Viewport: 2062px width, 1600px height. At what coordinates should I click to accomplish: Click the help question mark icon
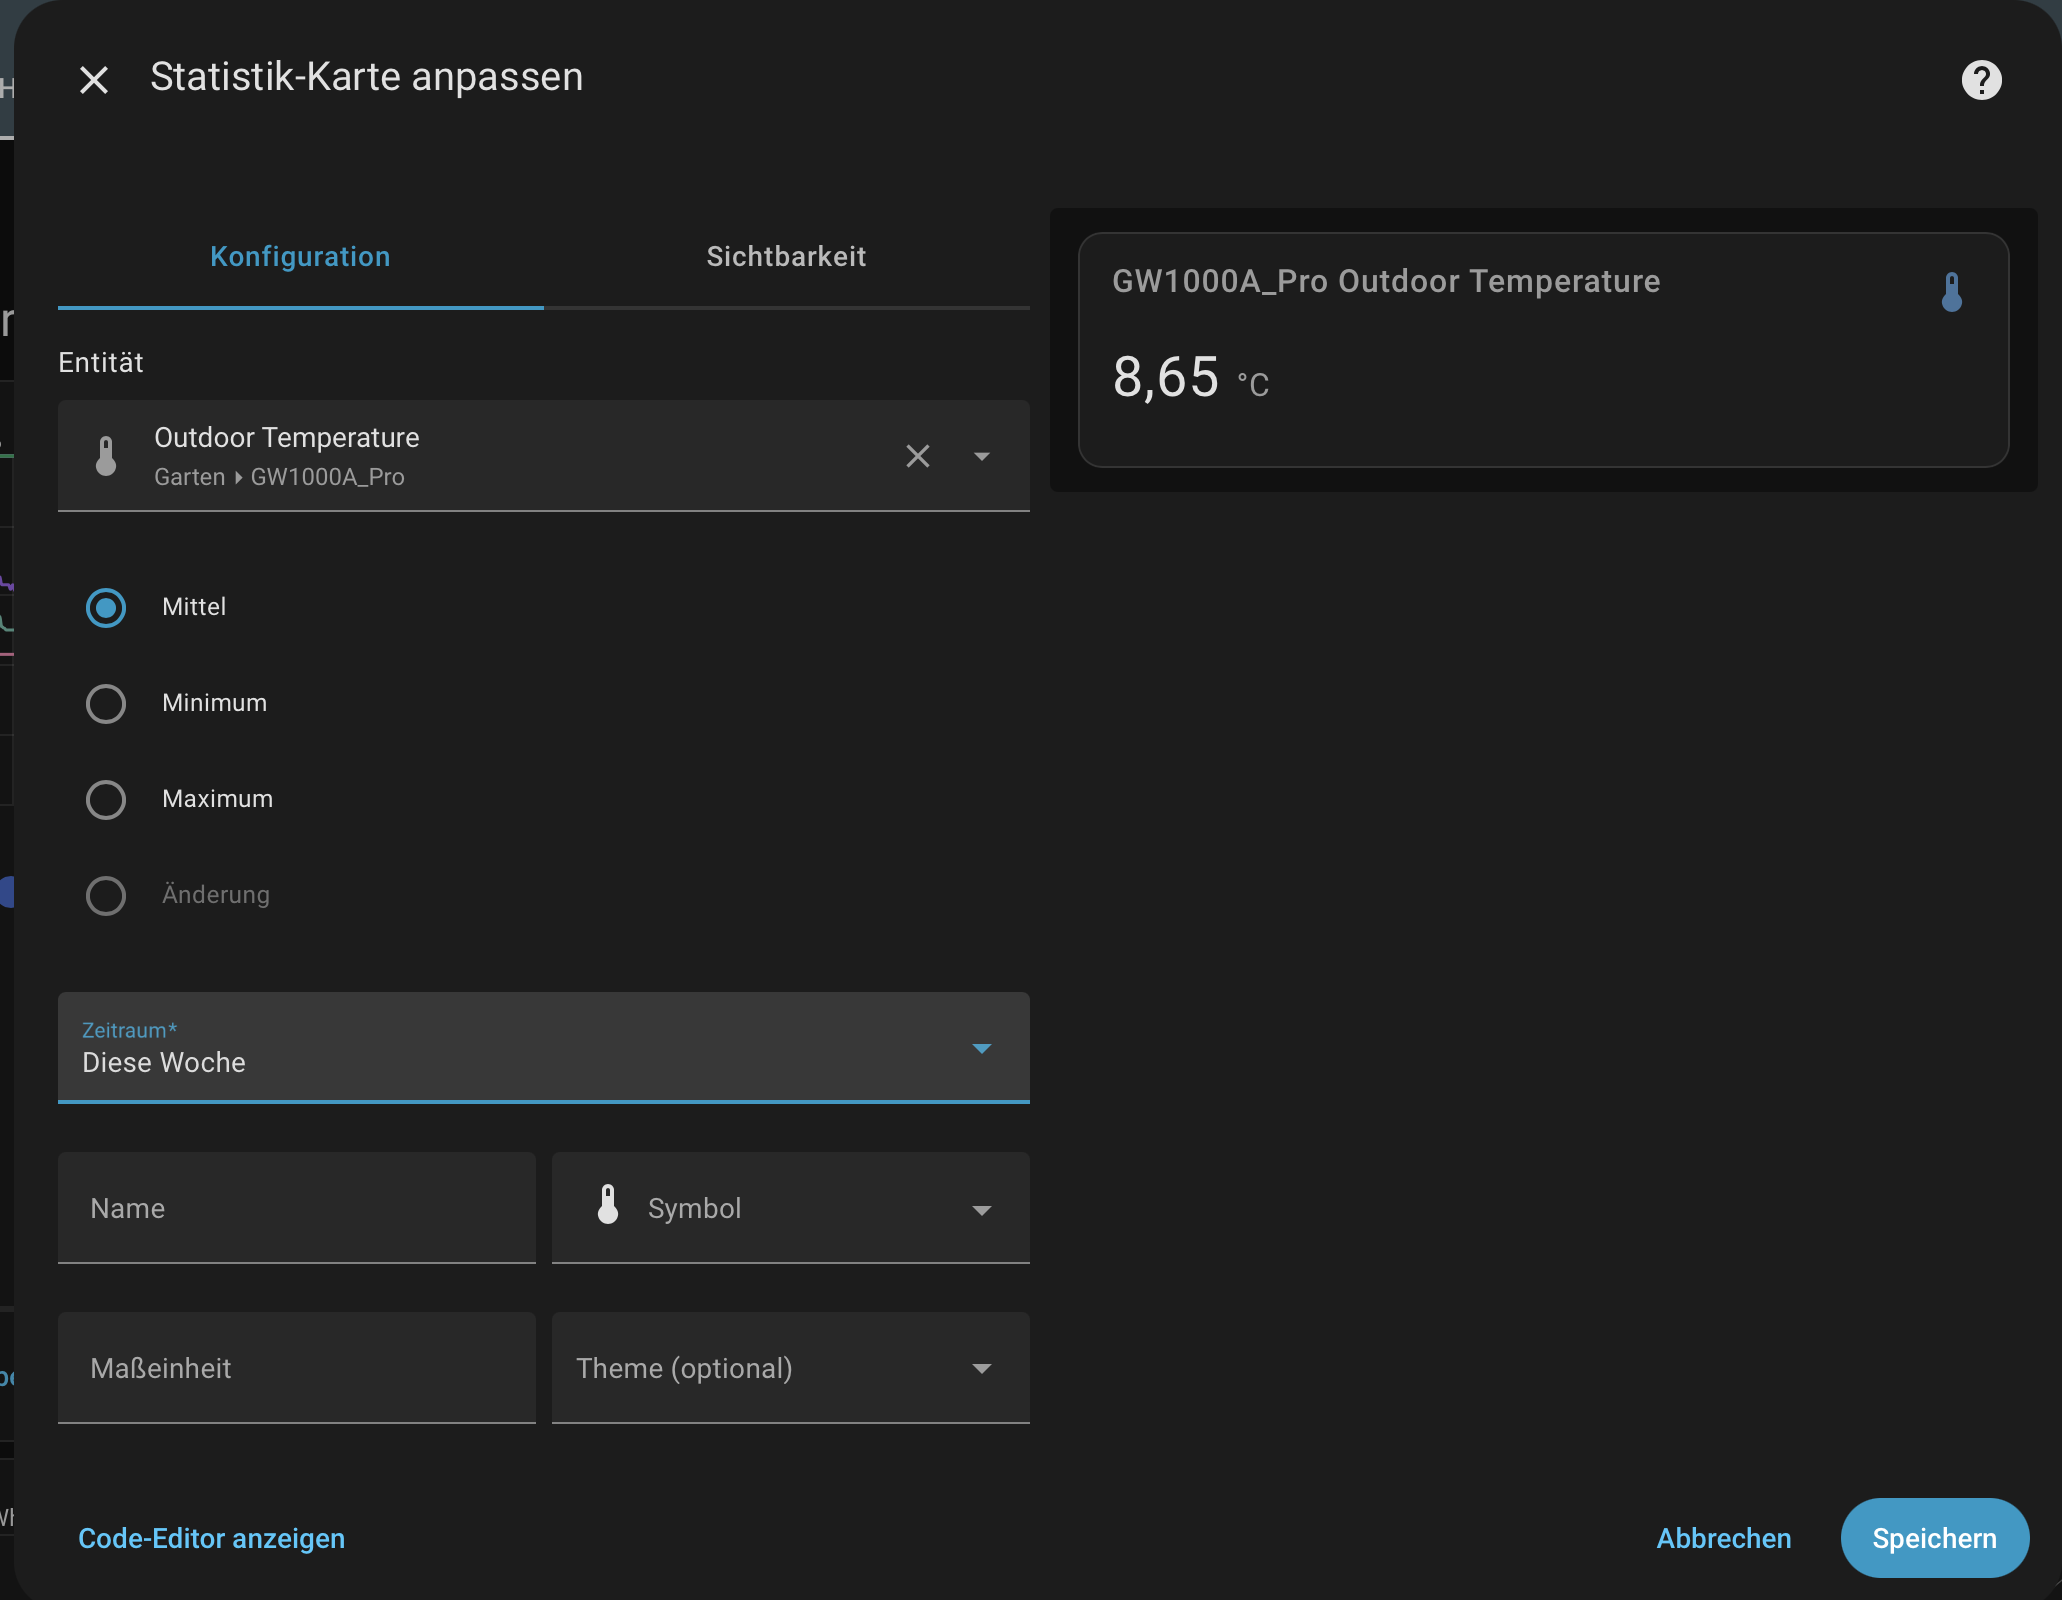click(x=1981, y=80)
